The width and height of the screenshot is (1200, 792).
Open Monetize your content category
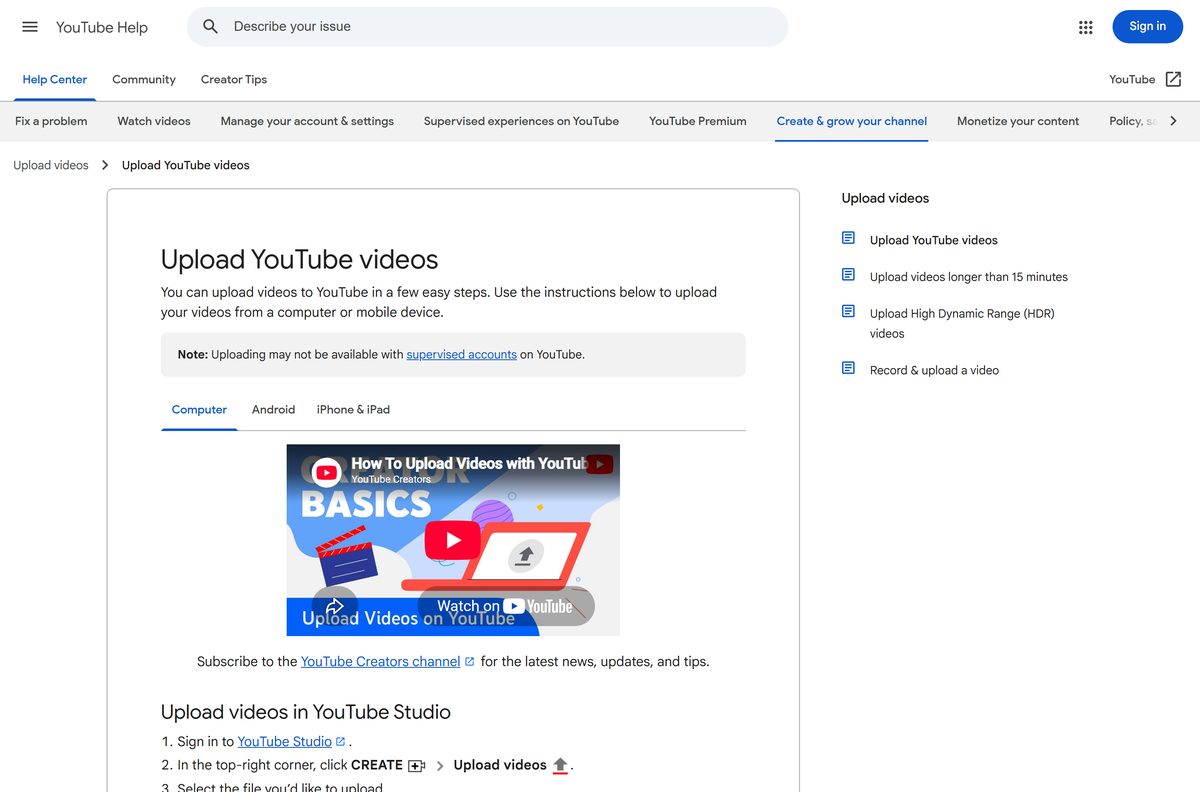[1018, 121]
